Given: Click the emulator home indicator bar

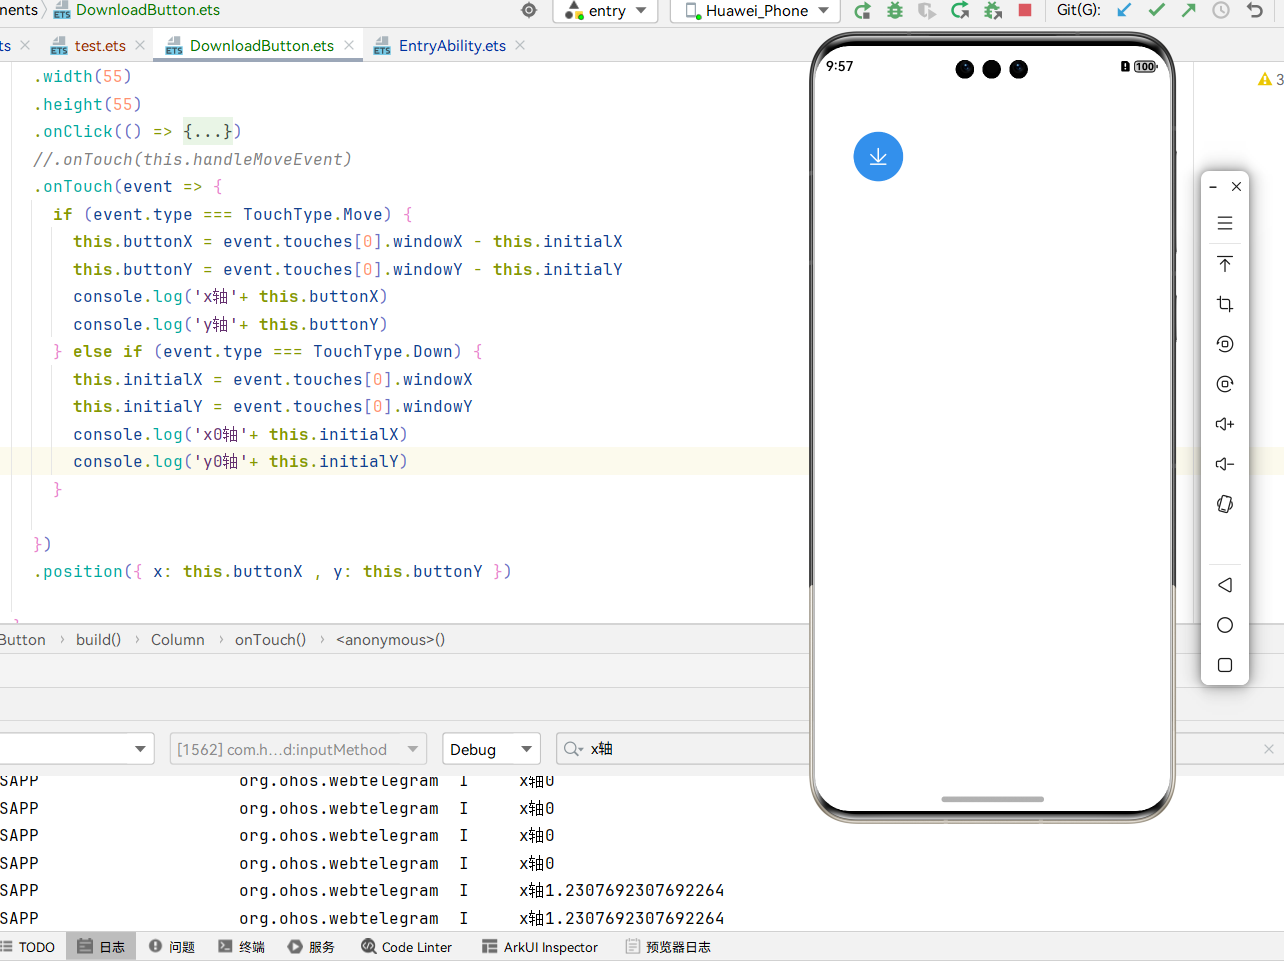Looking at the screenshot, I should (993, 799).
